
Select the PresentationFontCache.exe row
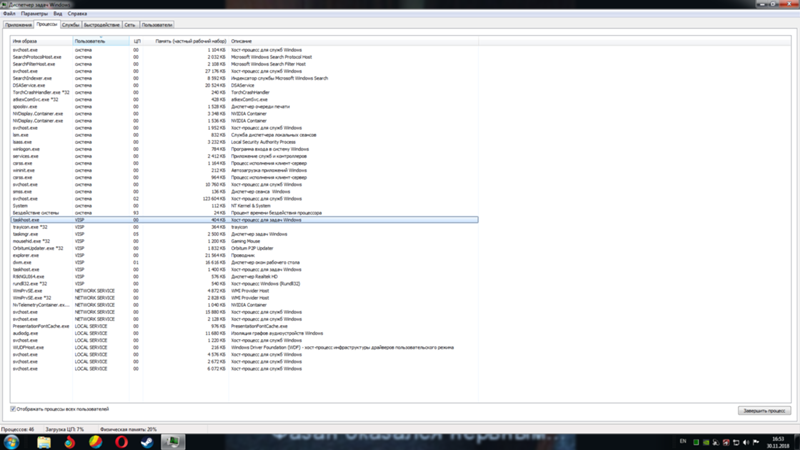click(x=244, y=327)
